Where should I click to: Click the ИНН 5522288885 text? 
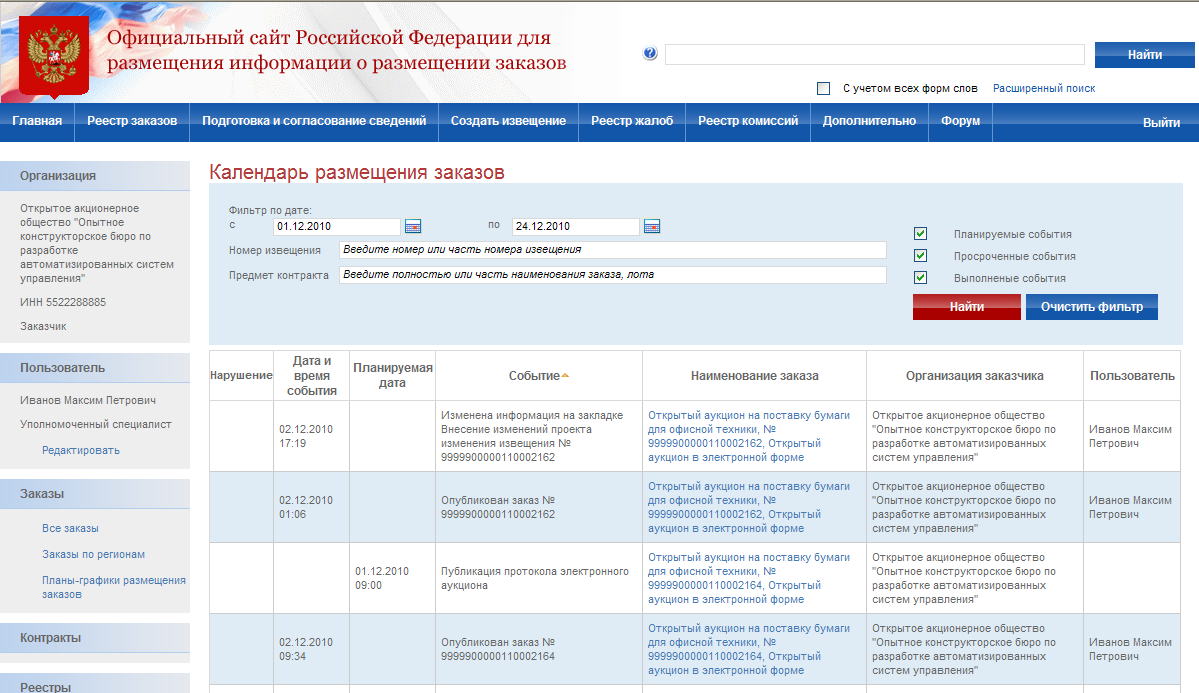(63, 302)
